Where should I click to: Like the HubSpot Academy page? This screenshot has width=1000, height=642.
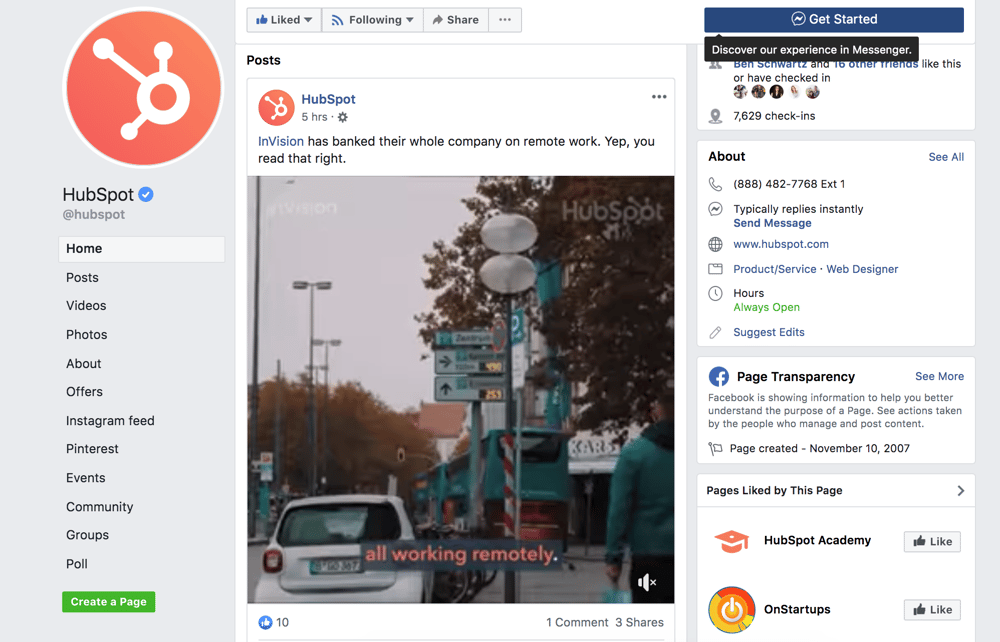[x=932, y=541]
